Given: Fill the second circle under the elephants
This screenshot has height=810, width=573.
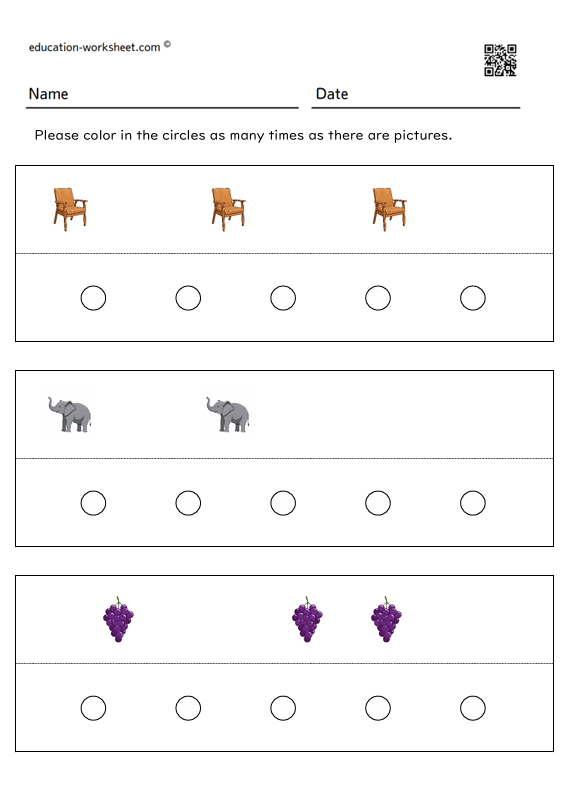Looking at the screenshot, I should click(x=188, y=503).
